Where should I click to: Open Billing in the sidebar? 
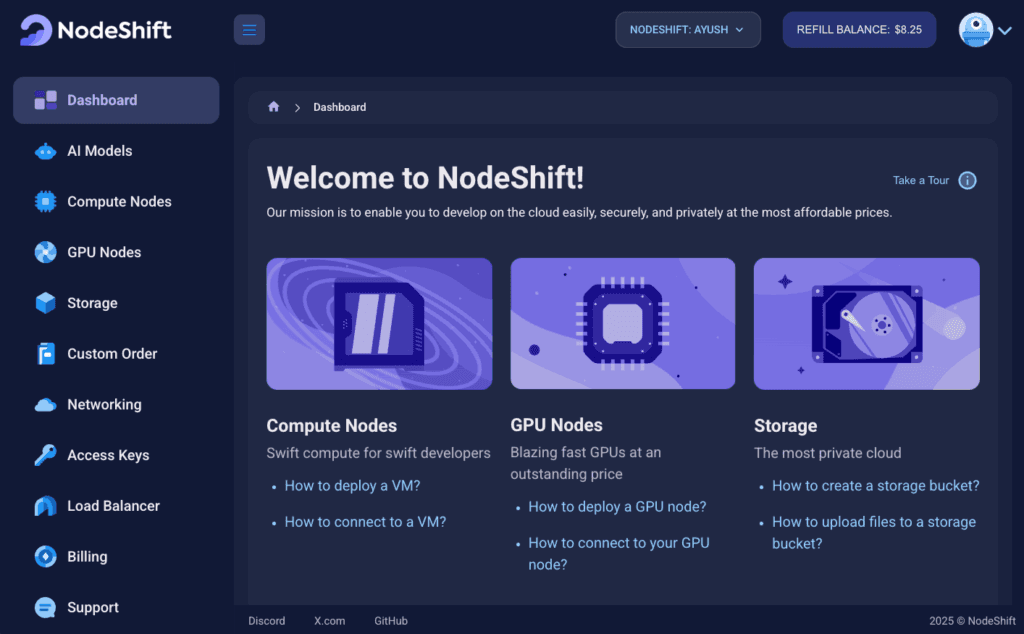(87, 557)
